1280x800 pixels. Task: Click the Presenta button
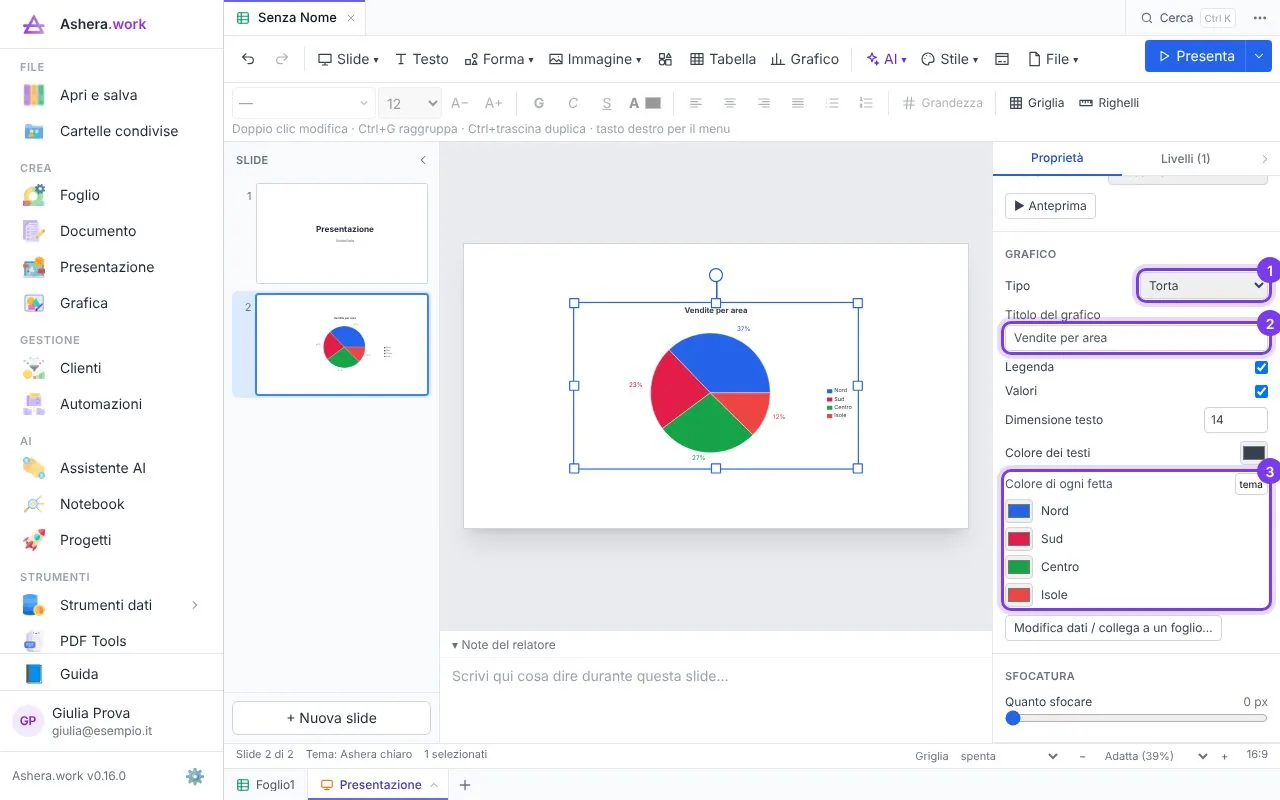1195,56
